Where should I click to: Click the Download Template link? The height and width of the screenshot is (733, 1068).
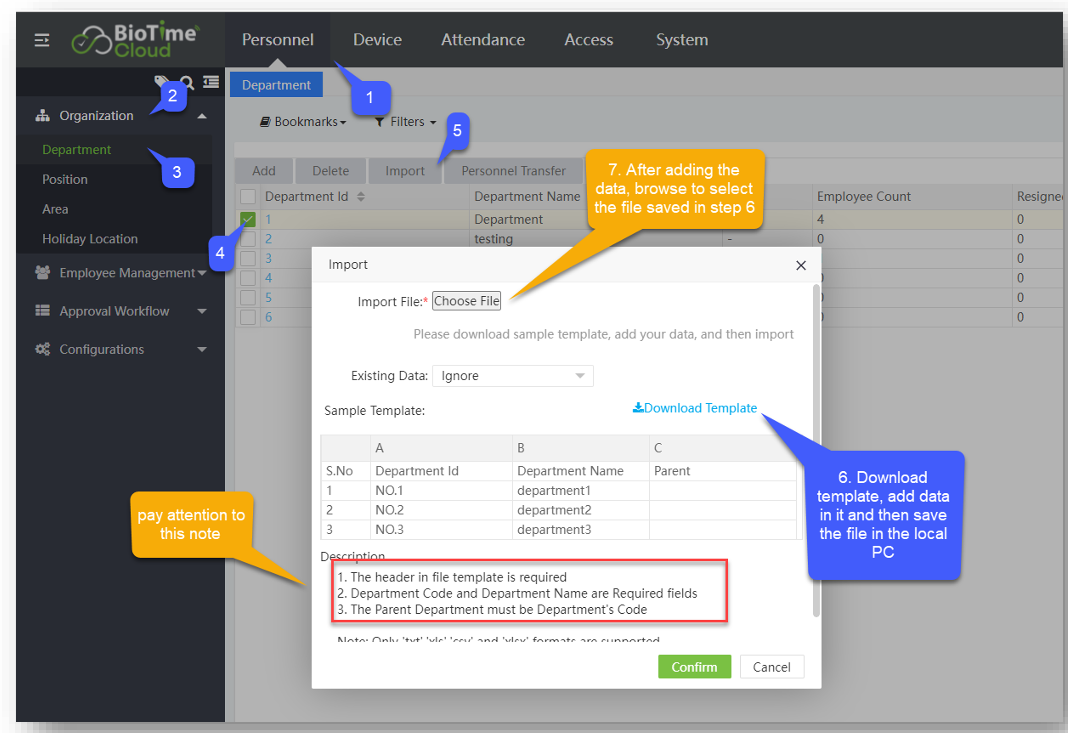[695, 408]
